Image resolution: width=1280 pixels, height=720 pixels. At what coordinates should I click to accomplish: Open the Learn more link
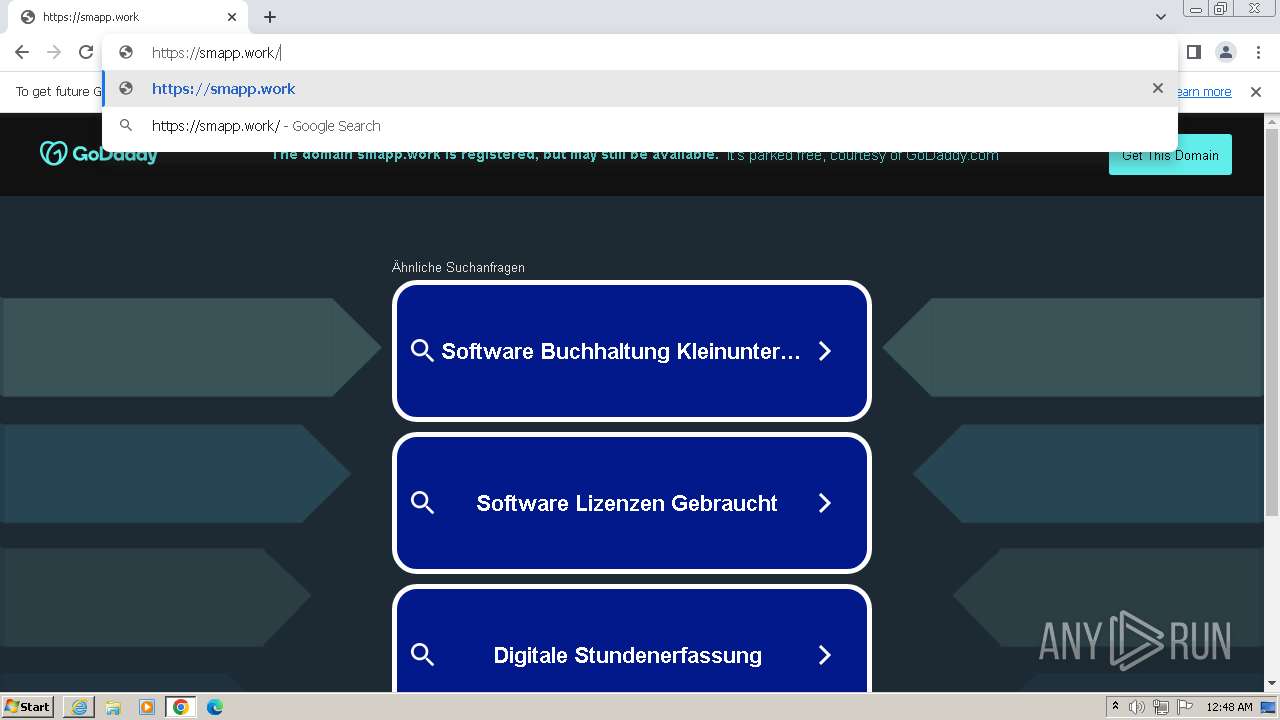(x=1205, y=92)
